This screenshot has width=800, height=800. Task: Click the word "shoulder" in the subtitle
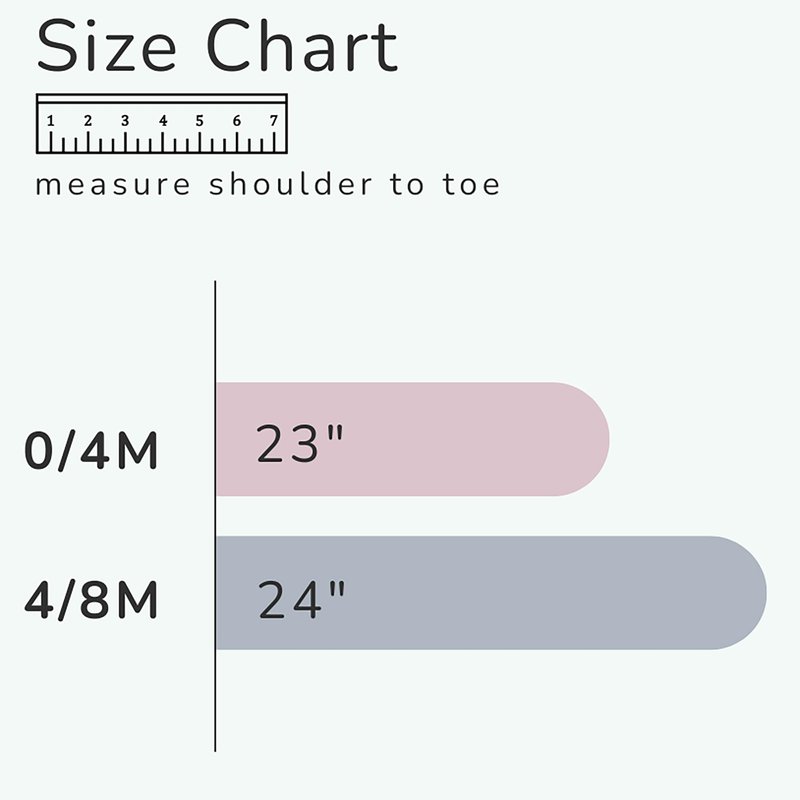[291, 186]
